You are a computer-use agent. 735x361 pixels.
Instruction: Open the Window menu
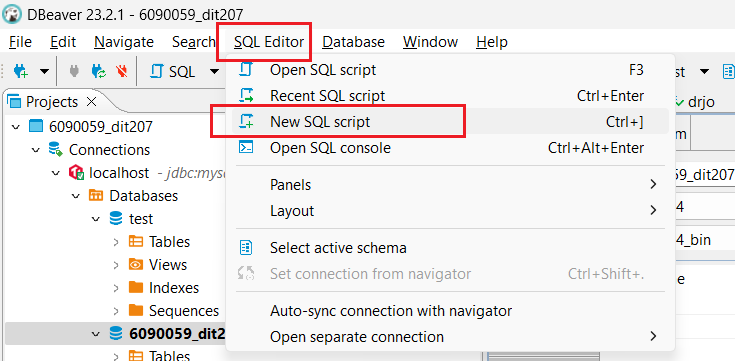click(x=430, y=42)
